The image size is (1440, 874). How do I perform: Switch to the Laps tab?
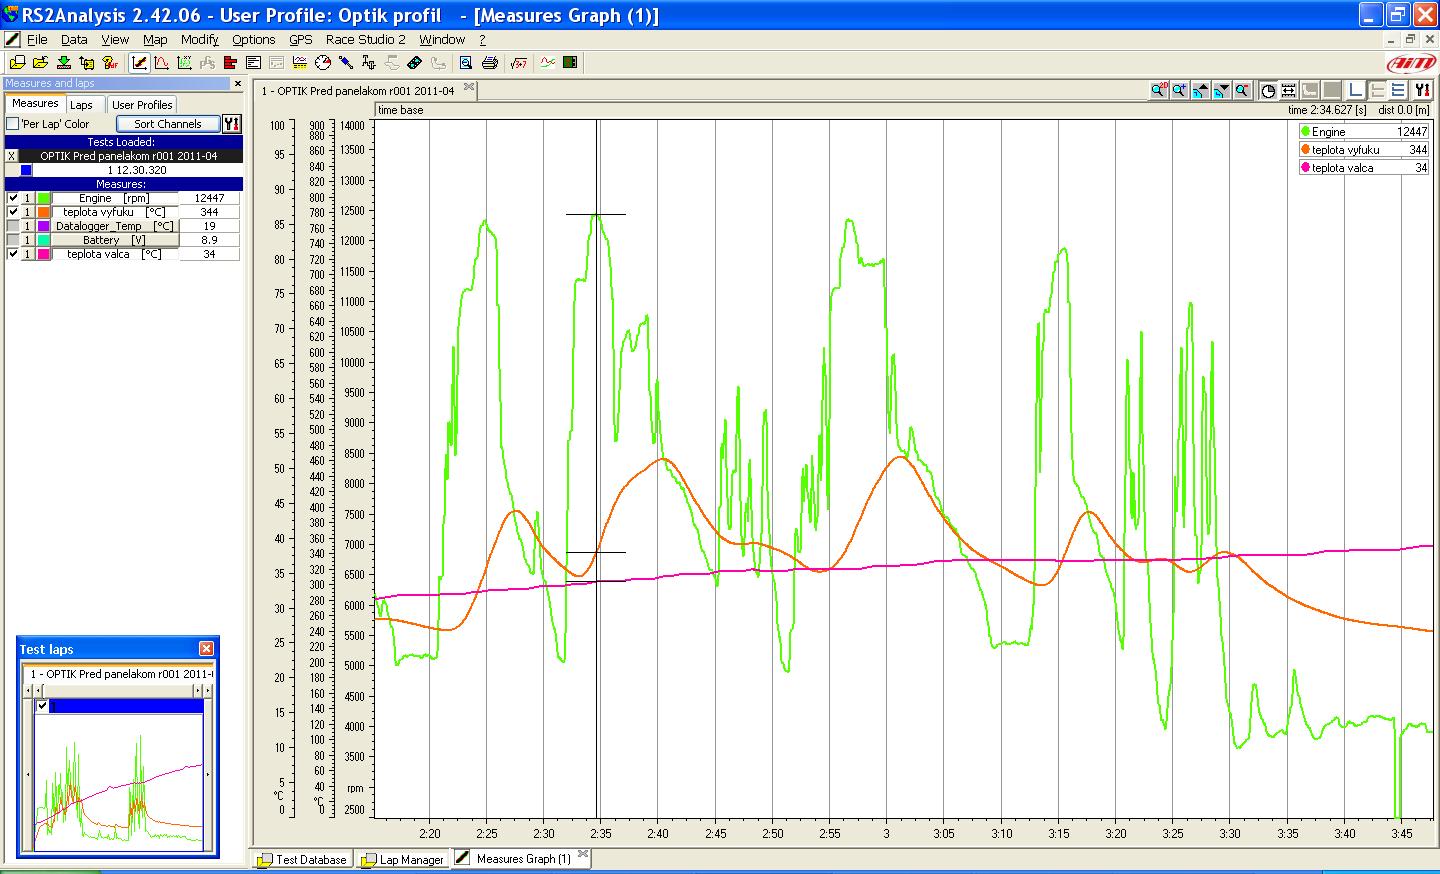pos(81,105)
